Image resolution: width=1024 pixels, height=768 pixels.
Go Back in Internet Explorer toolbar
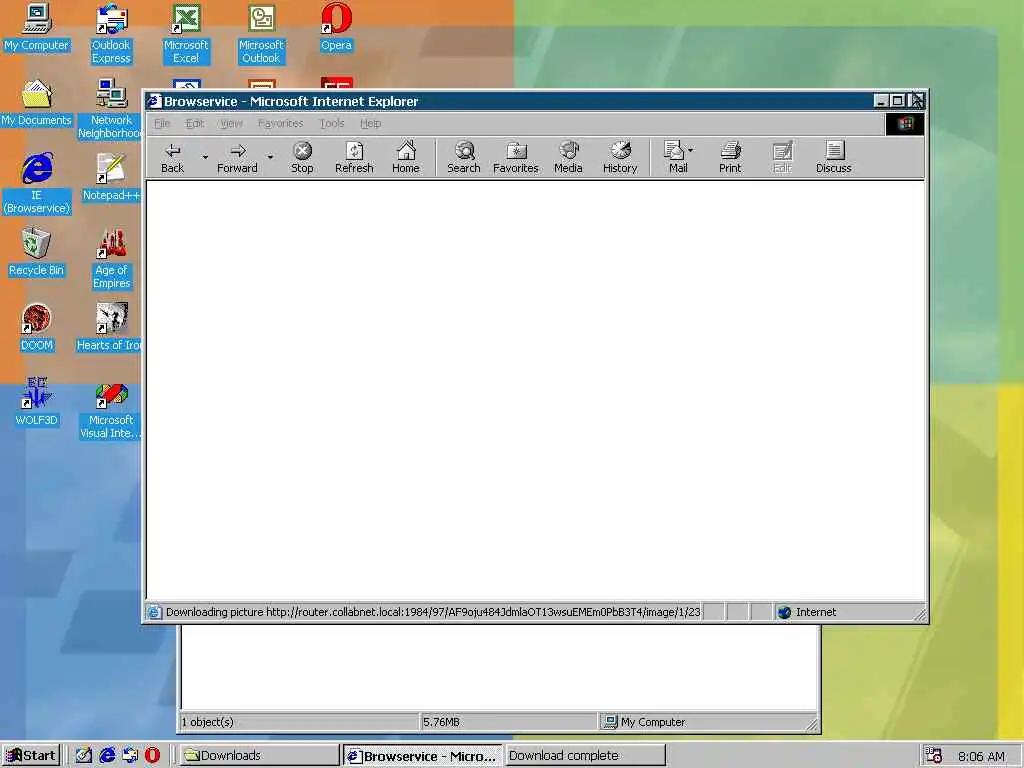click(x=172, y=157)
